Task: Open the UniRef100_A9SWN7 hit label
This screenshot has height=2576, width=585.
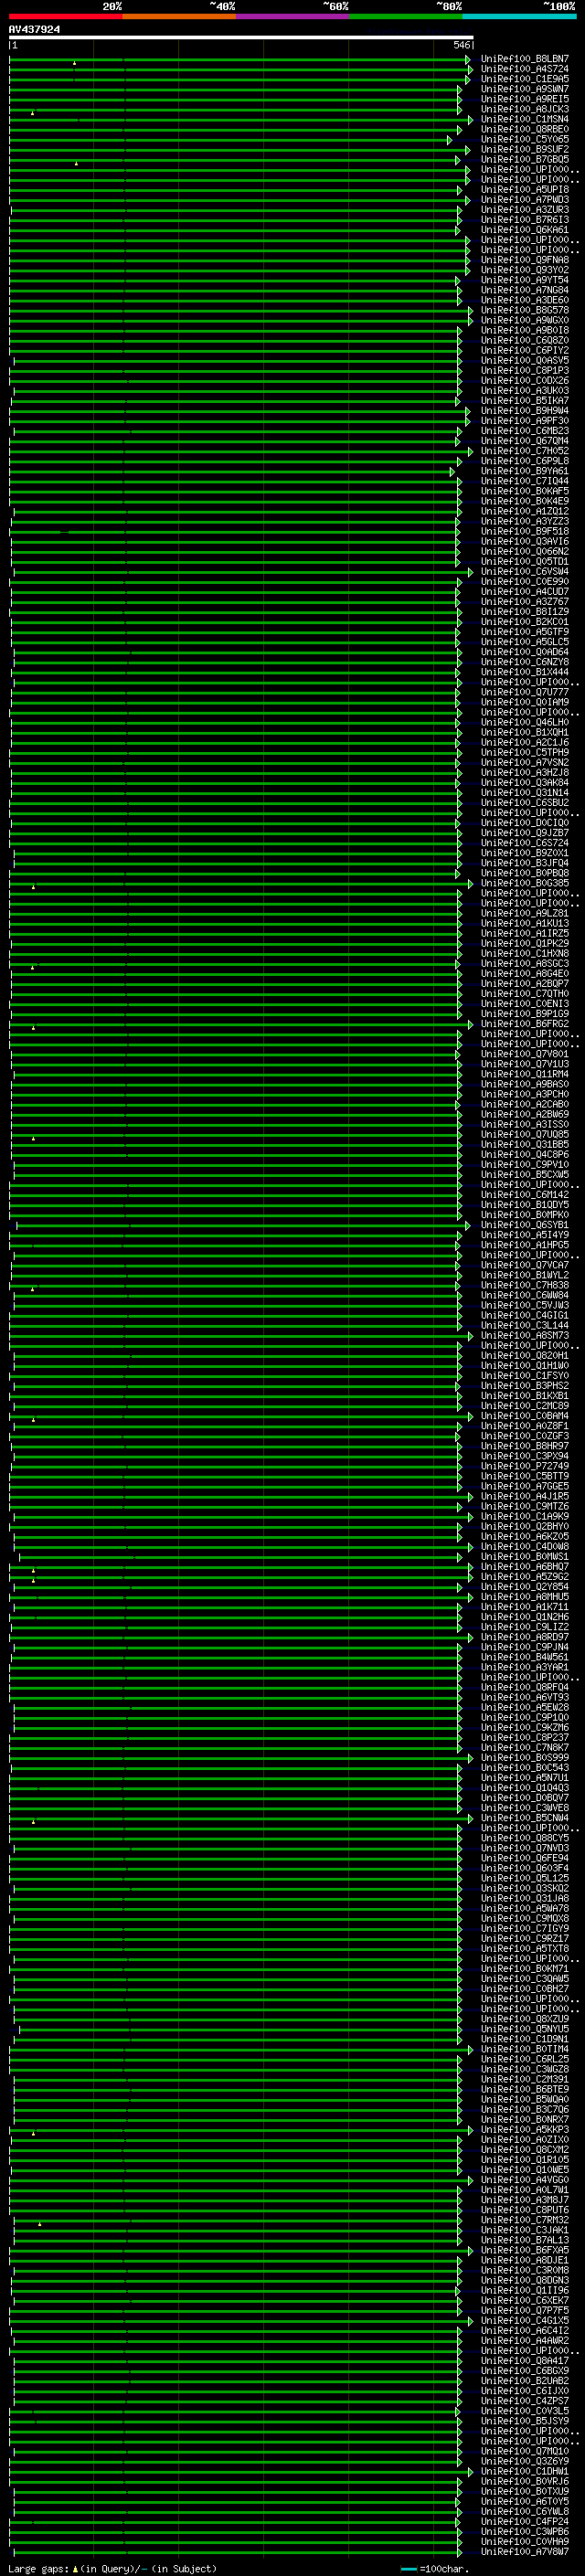Action: point(524,89)
